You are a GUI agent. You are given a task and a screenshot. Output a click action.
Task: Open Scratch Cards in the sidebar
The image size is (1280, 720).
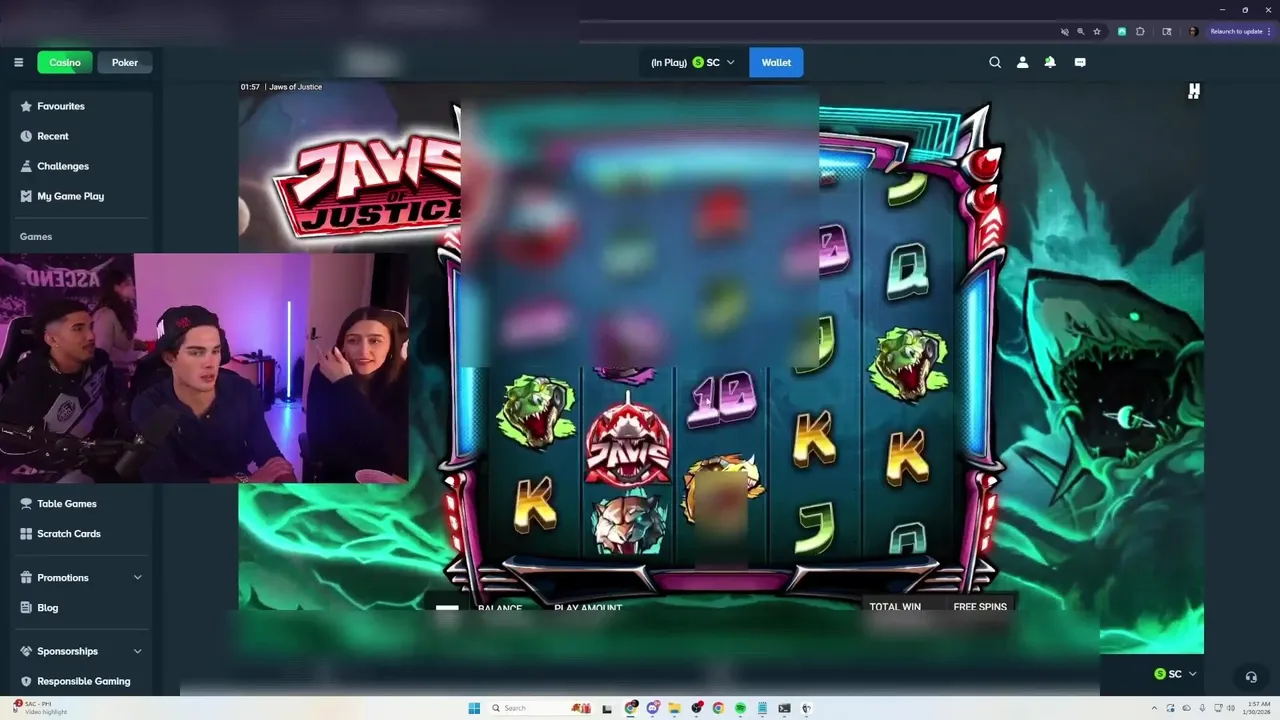coord(69,534)
